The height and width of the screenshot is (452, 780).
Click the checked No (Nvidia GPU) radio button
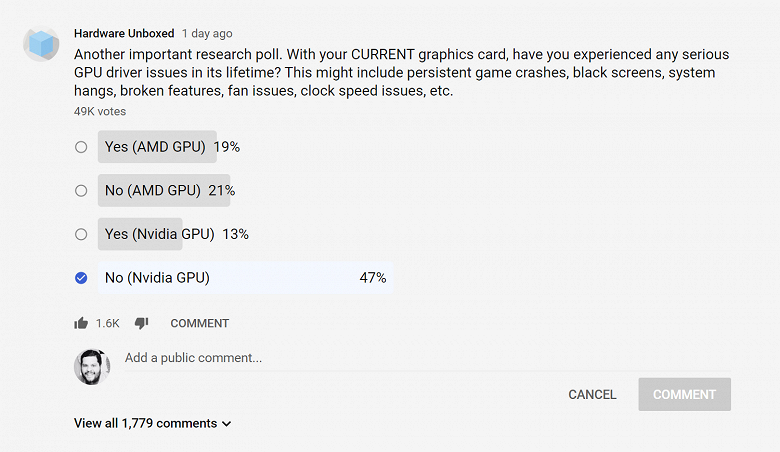(81, 278)
